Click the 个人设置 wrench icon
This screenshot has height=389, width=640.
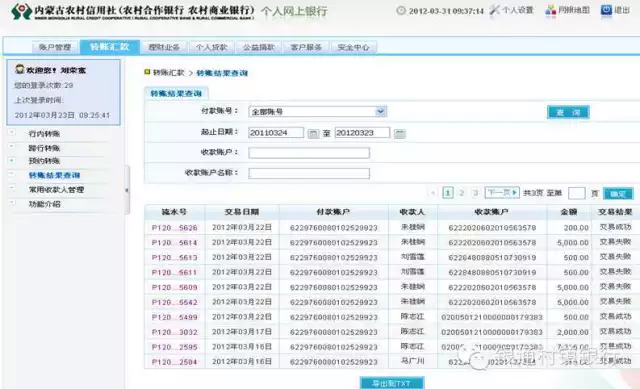click(494, 10)
